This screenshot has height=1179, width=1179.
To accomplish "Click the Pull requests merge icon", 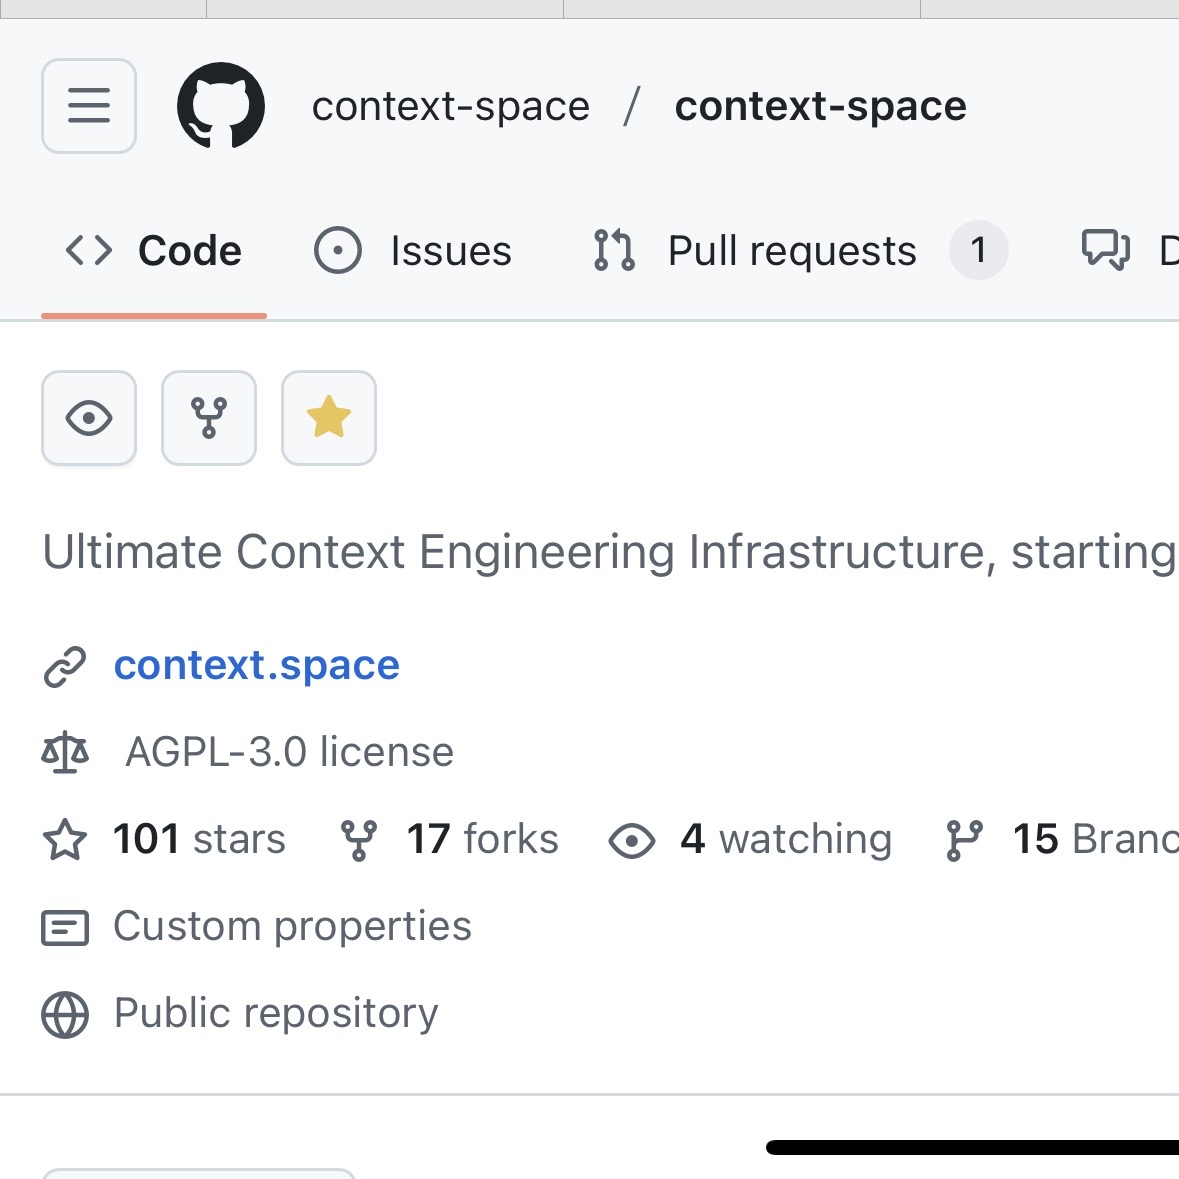I will pyautogui.click(x=614, y=250).
